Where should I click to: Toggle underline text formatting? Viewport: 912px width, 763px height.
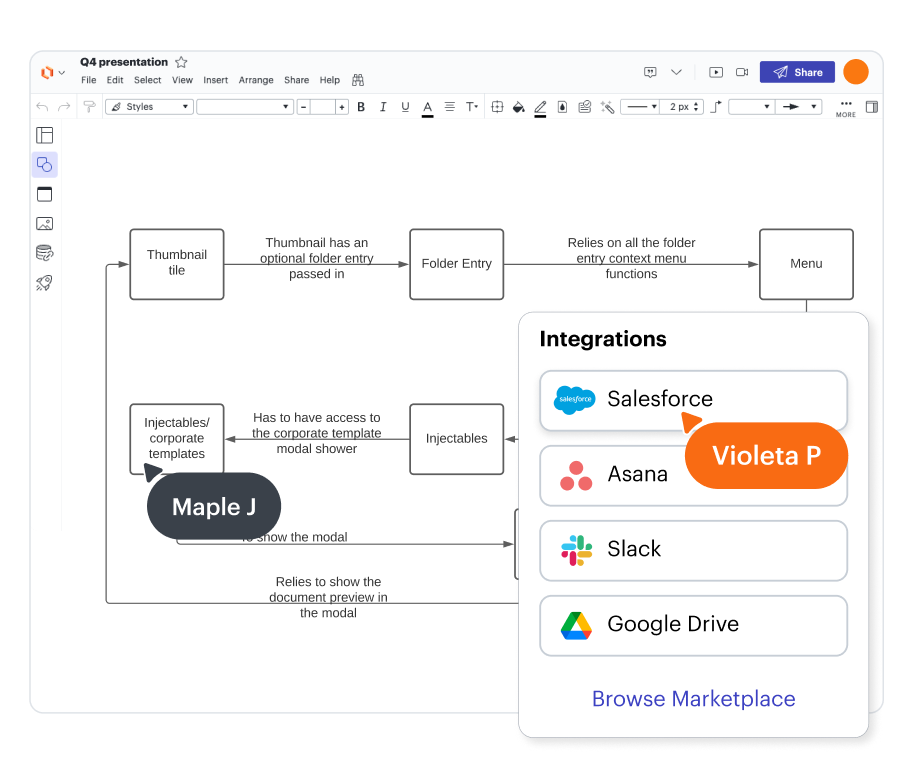[405, 107]
